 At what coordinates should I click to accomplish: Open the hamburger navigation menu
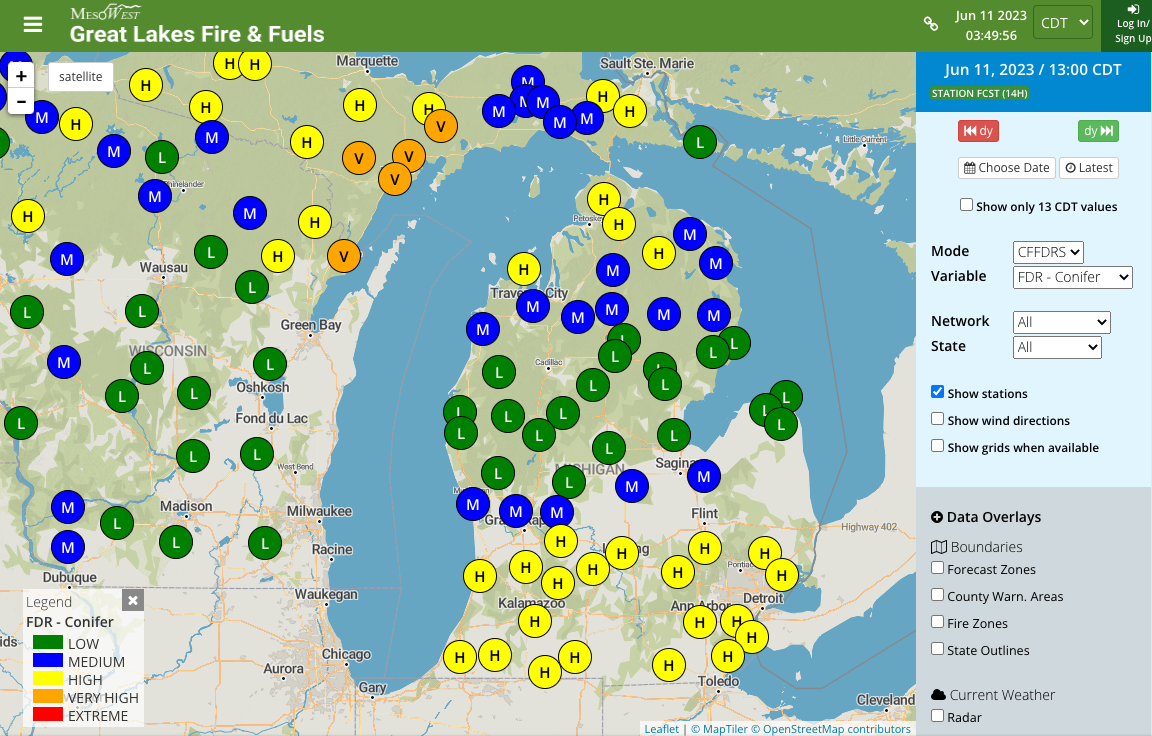pyautogui.click(x=33, y=25)
